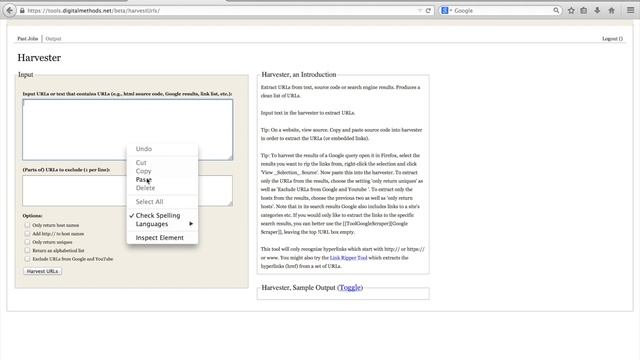Click the URLs to exclude text area
This screenshot has height=360, width=640.
(128, 191)
